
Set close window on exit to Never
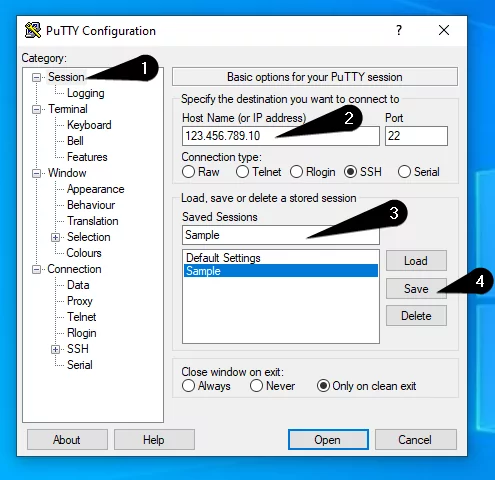click(256, 386)
